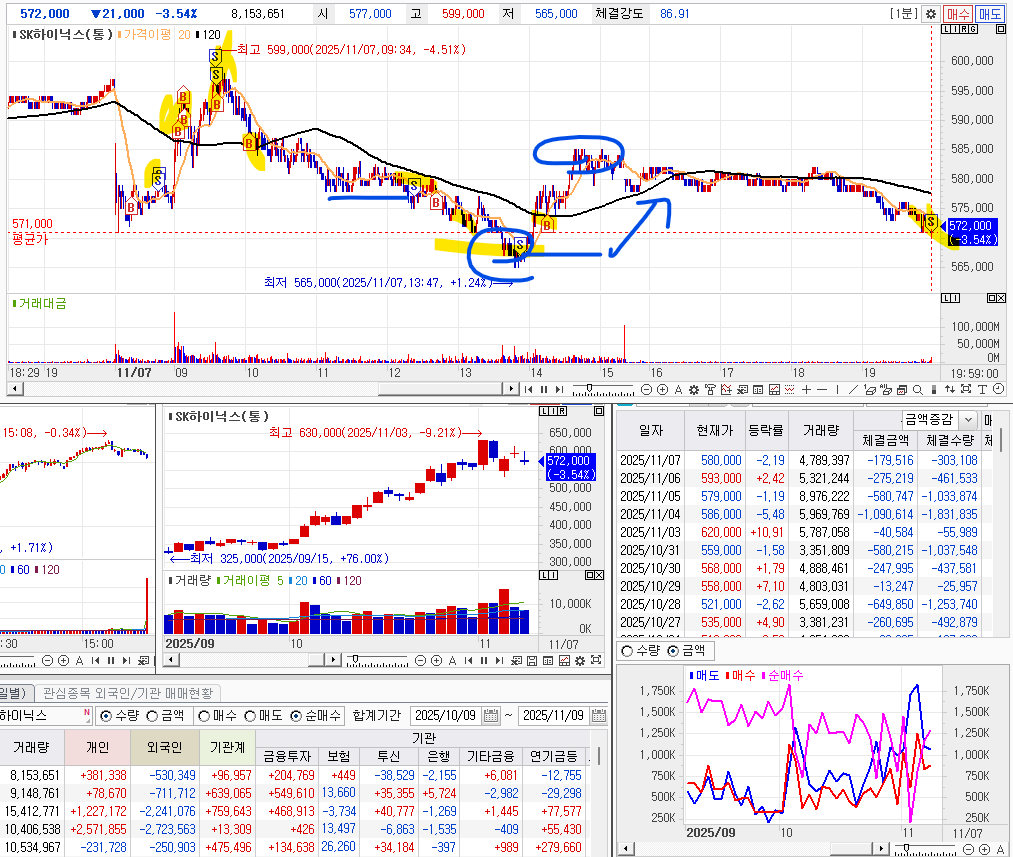
Task: Zoom out main chart with minus magnifier
Action: [646, 389]
